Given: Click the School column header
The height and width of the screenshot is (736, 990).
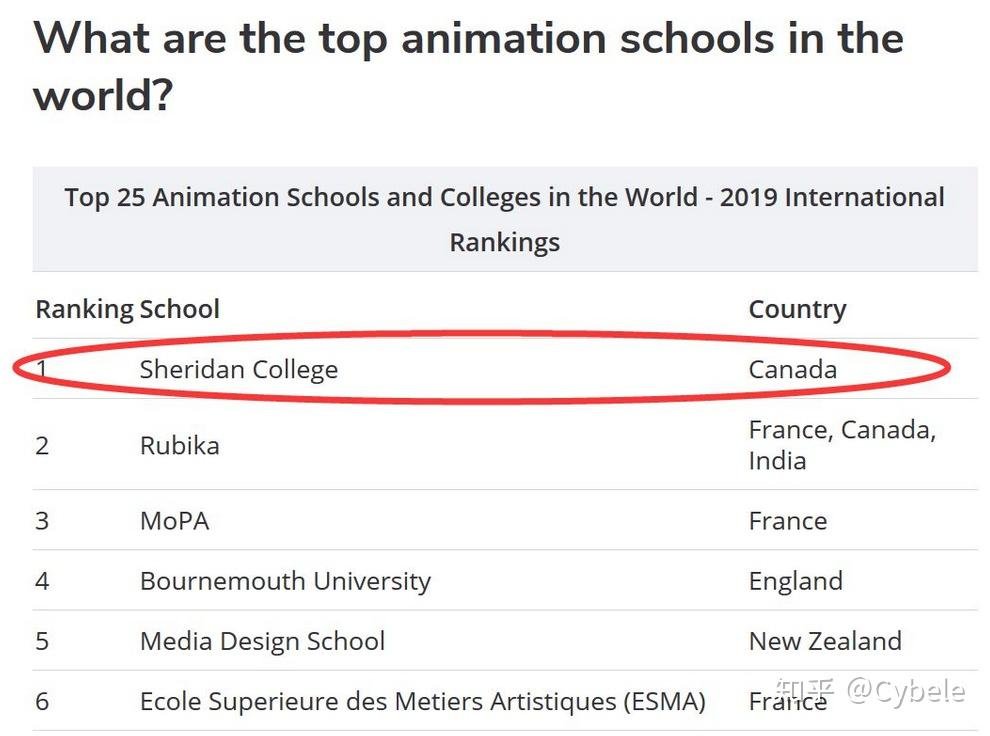Looking at the screenshot, I should click(x=180, y=309).
